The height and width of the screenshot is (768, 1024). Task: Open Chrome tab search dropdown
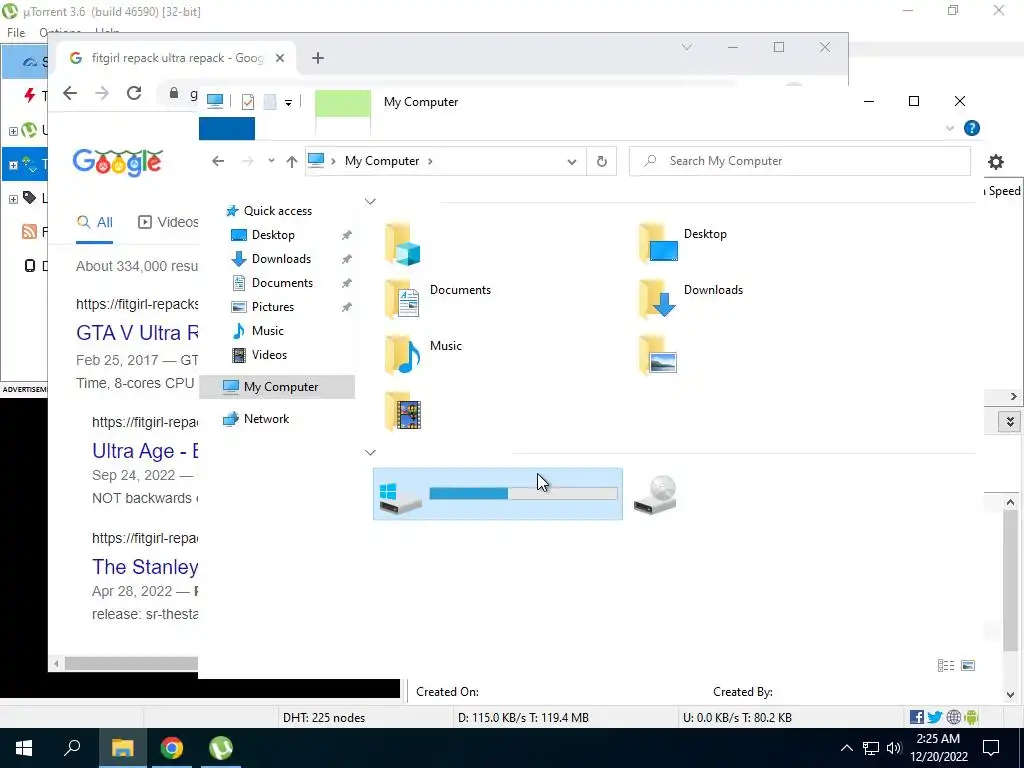tap(686, 47)
